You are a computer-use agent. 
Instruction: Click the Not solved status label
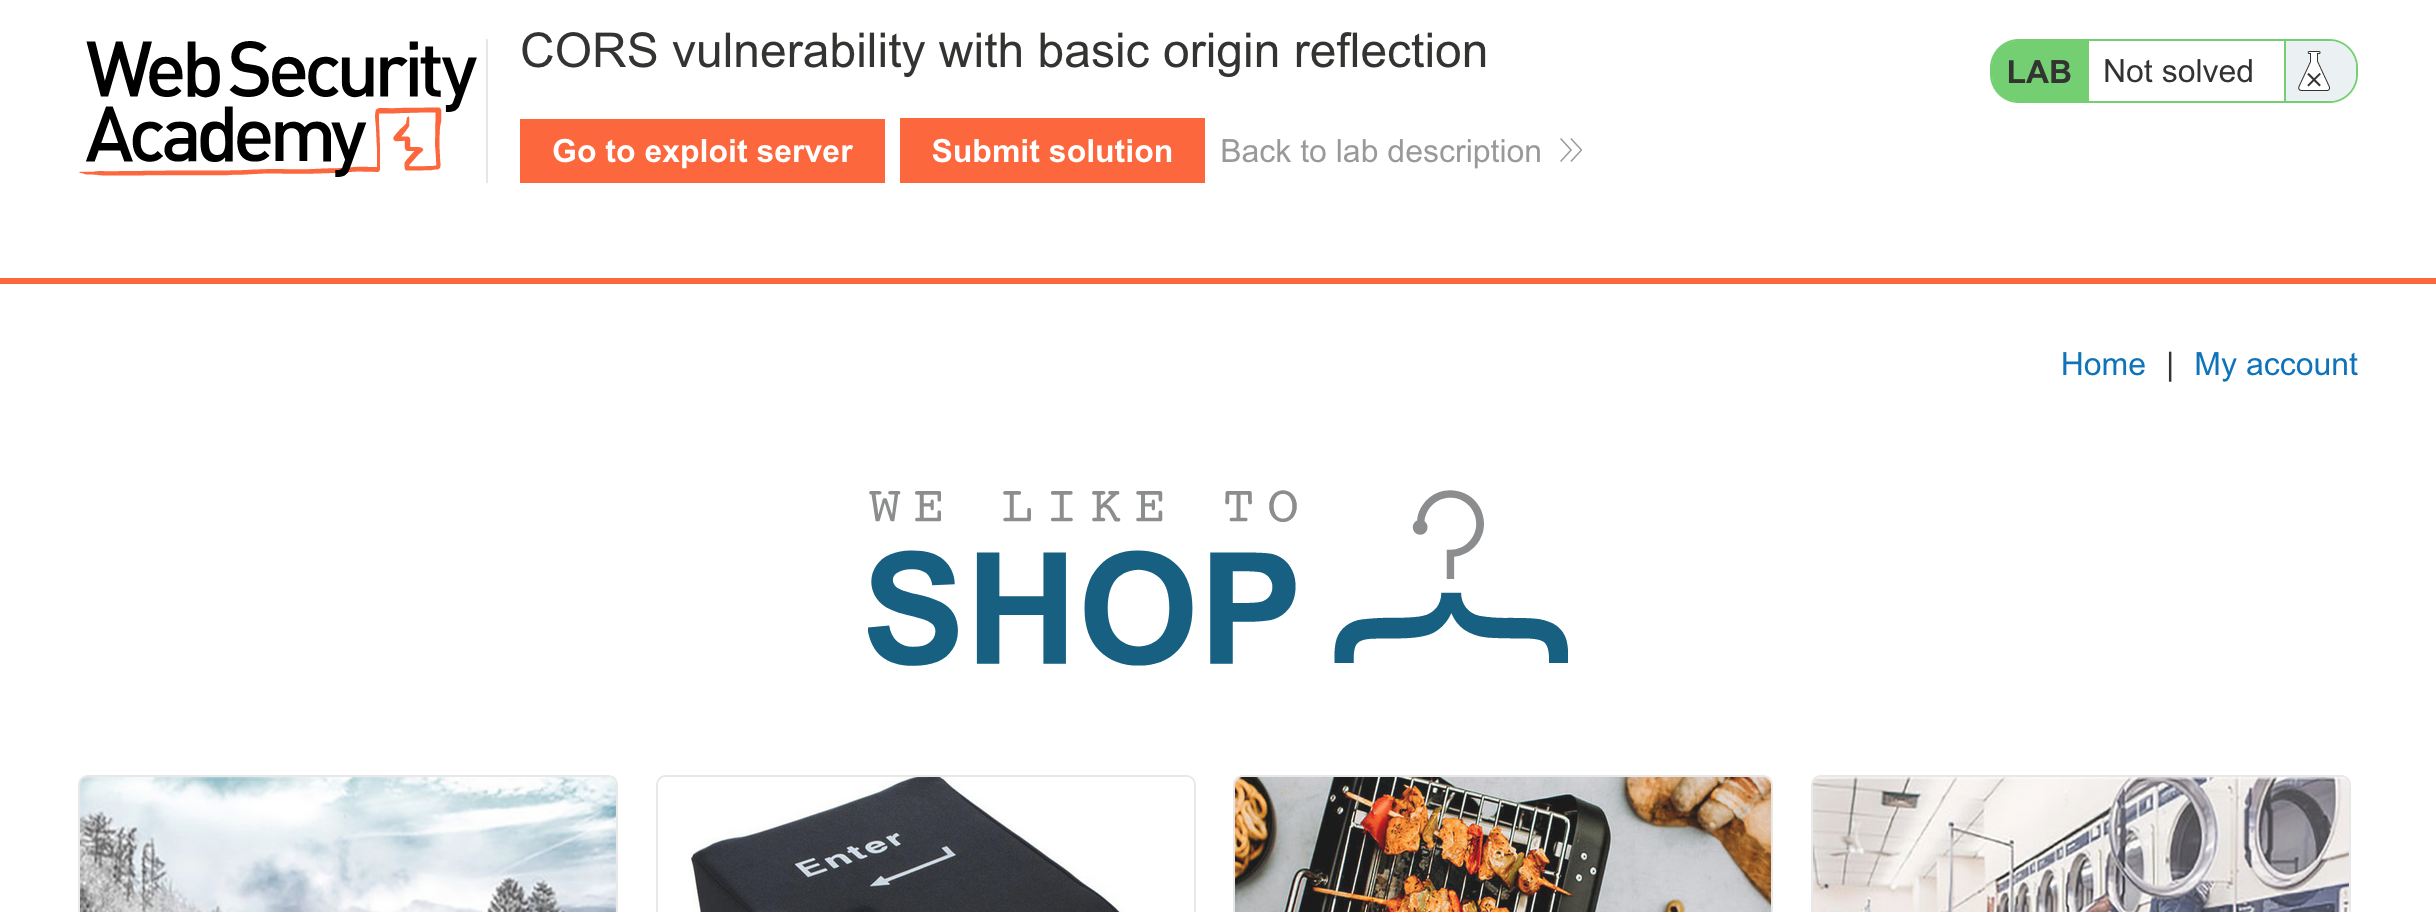pos(2178,72)
